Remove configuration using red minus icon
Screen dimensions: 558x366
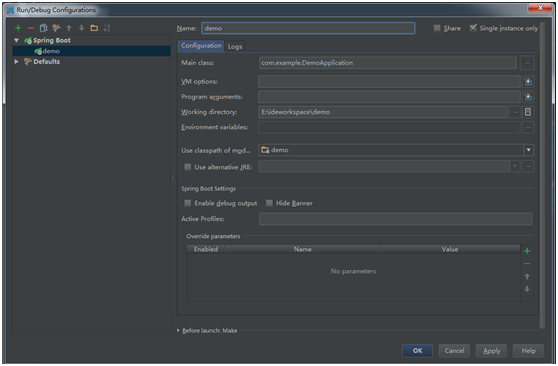(x=31, y=28)
